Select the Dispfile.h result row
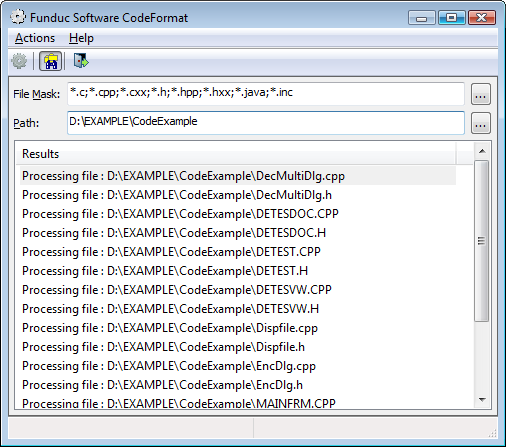Viewport: 506px width, 447px height. [238, 347]
